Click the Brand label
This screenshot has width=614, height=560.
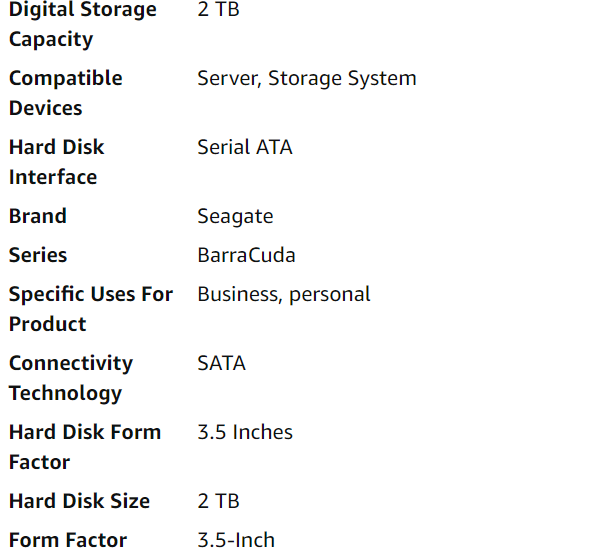38,216
